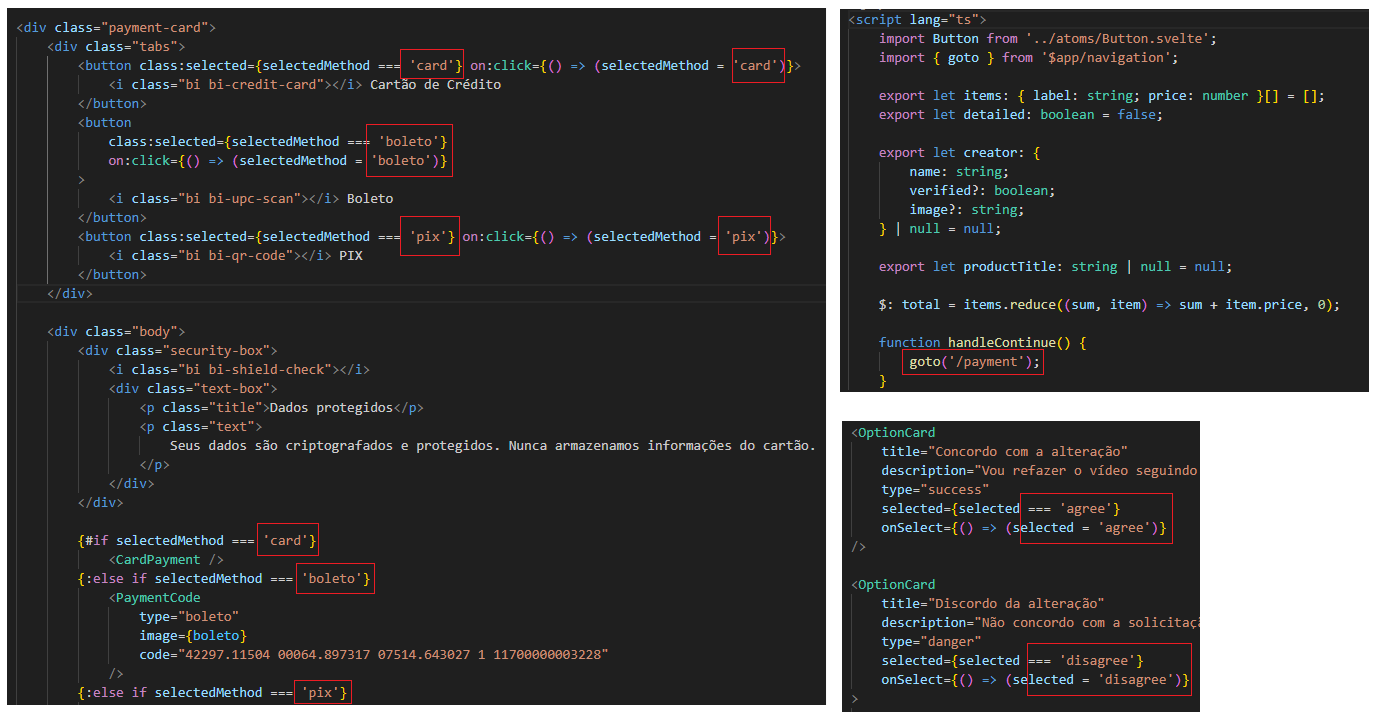This screenshot has height=724, width=1380.
Task: Click the goto('/payment') call
Action: 973,362
